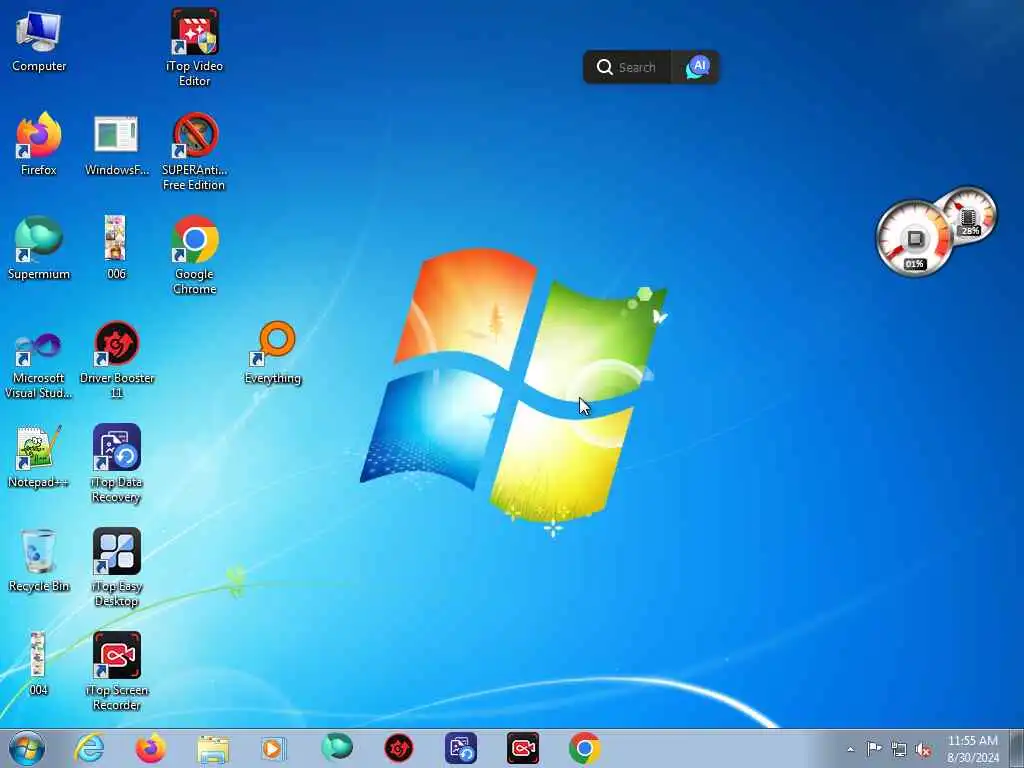Image resolution: width=1024 pixels, height=768 pixels.
Task: Select the WindowsF... desktop file
Action: 116,145
